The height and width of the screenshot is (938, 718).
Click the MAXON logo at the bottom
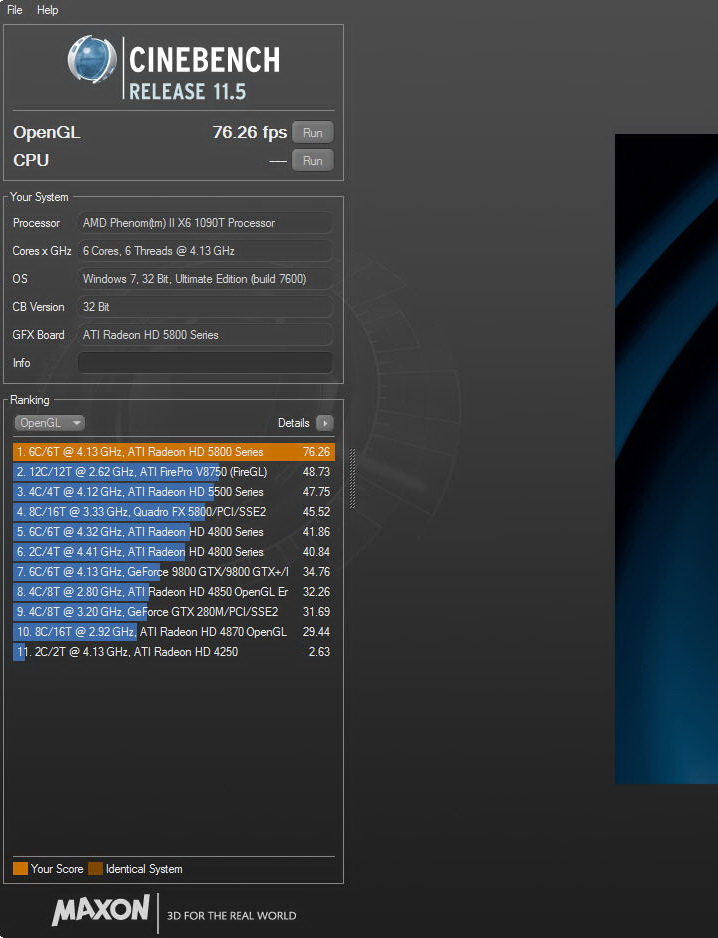click(x=101, y=910)
